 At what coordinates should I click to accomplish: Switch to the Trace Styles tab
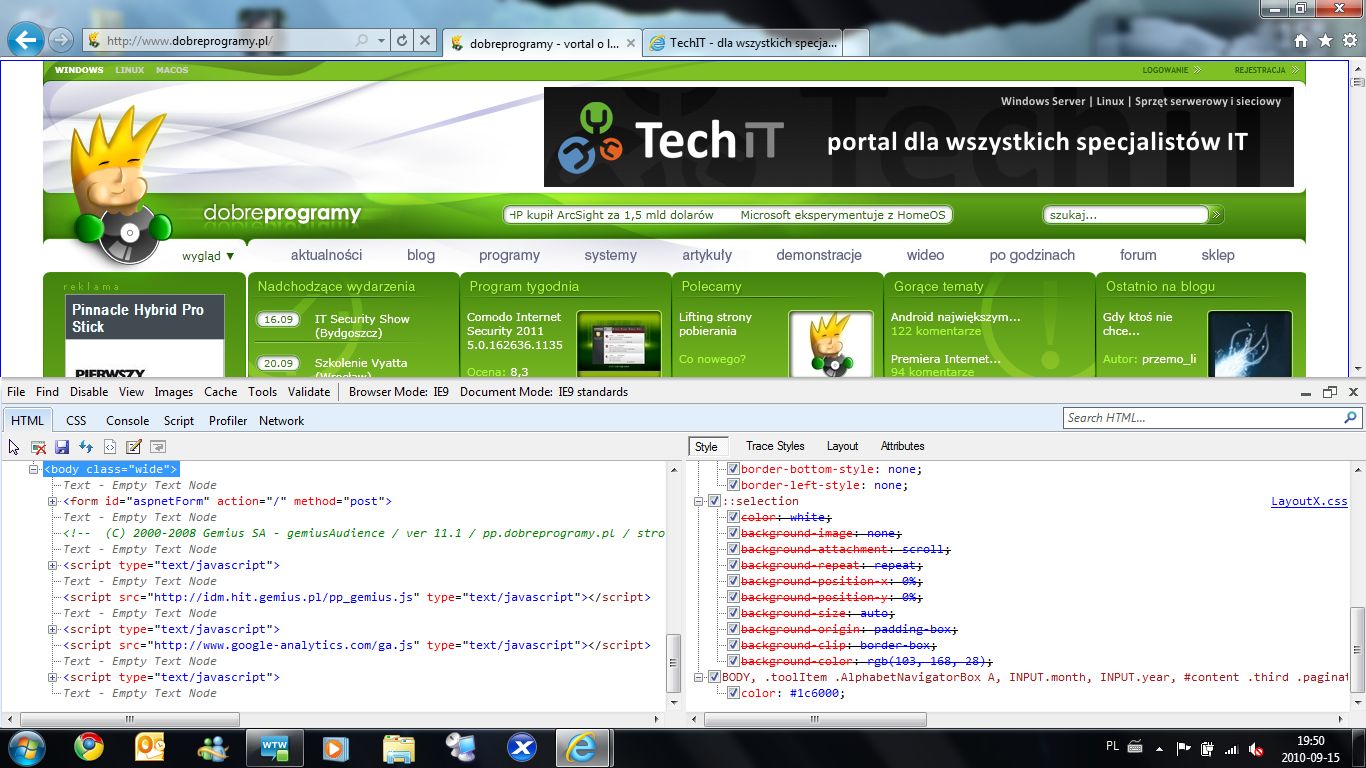(775, 446)
